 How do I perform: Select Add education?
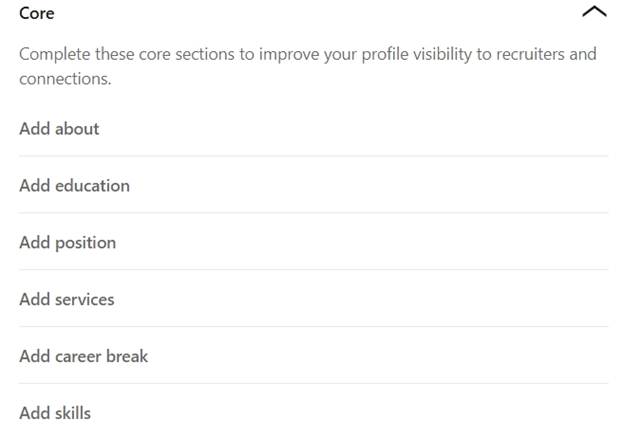(x=313, y=186)
